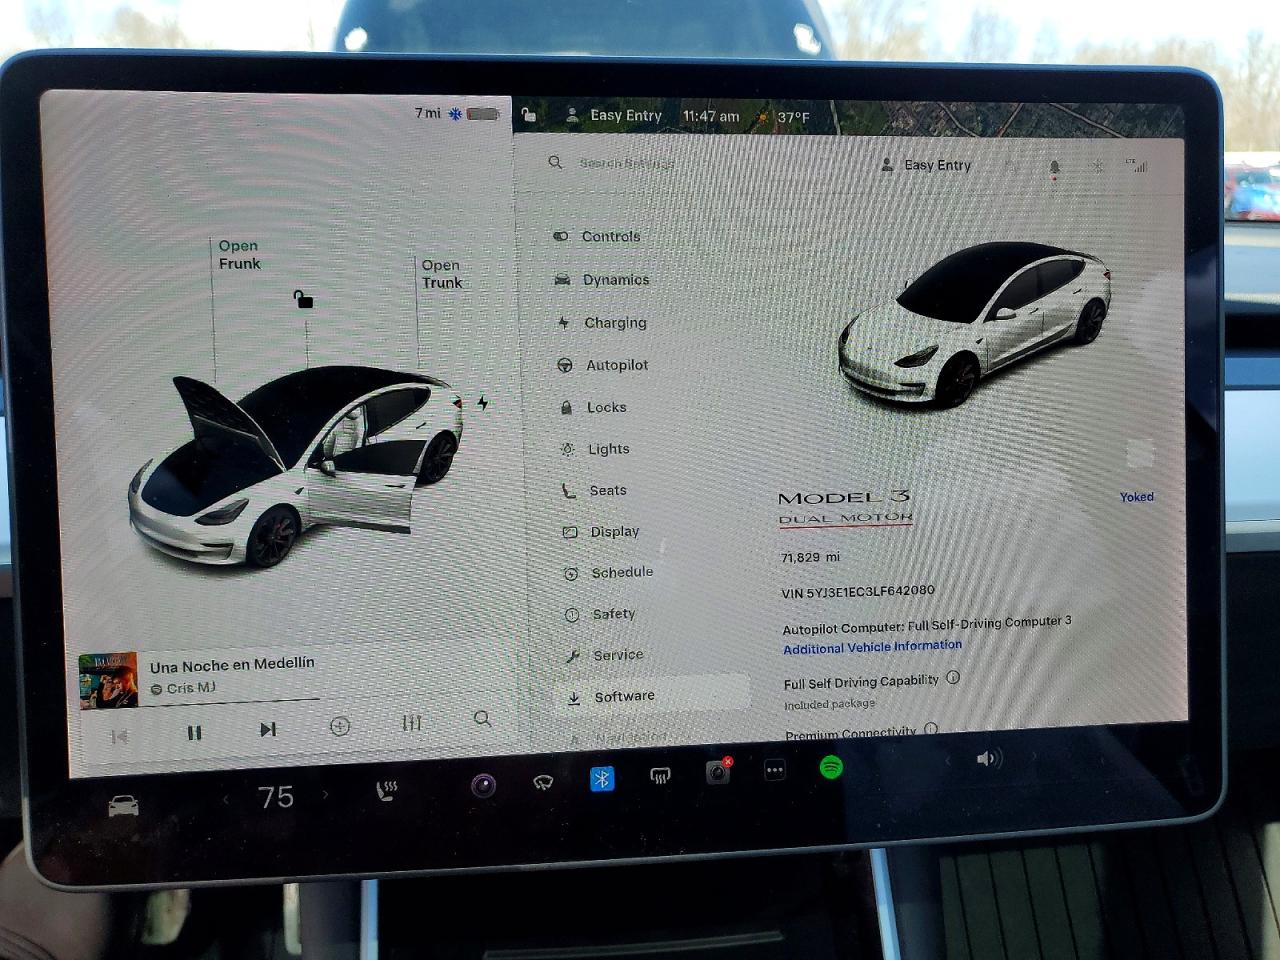1280x960 pixels.
Task: Pause the current song
Action: pos(194,733)
